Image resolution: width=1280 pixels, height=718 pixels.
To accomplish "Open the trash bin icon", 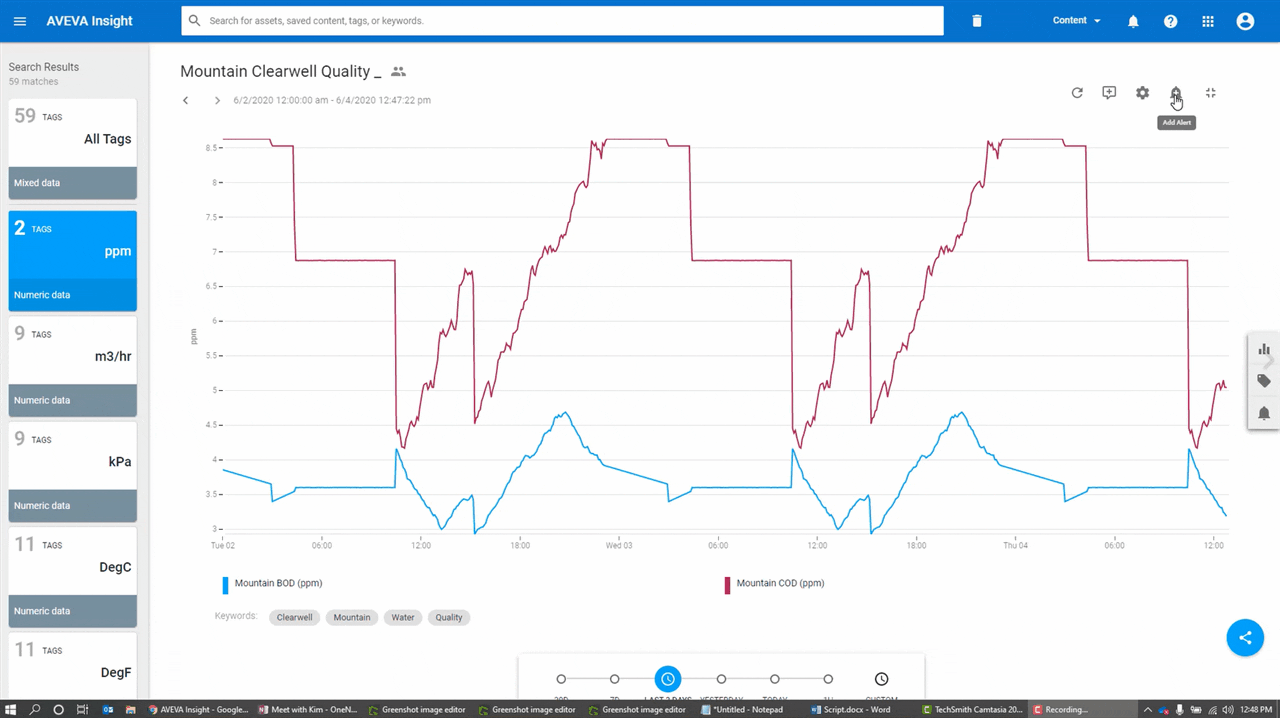I will [977, 21].
